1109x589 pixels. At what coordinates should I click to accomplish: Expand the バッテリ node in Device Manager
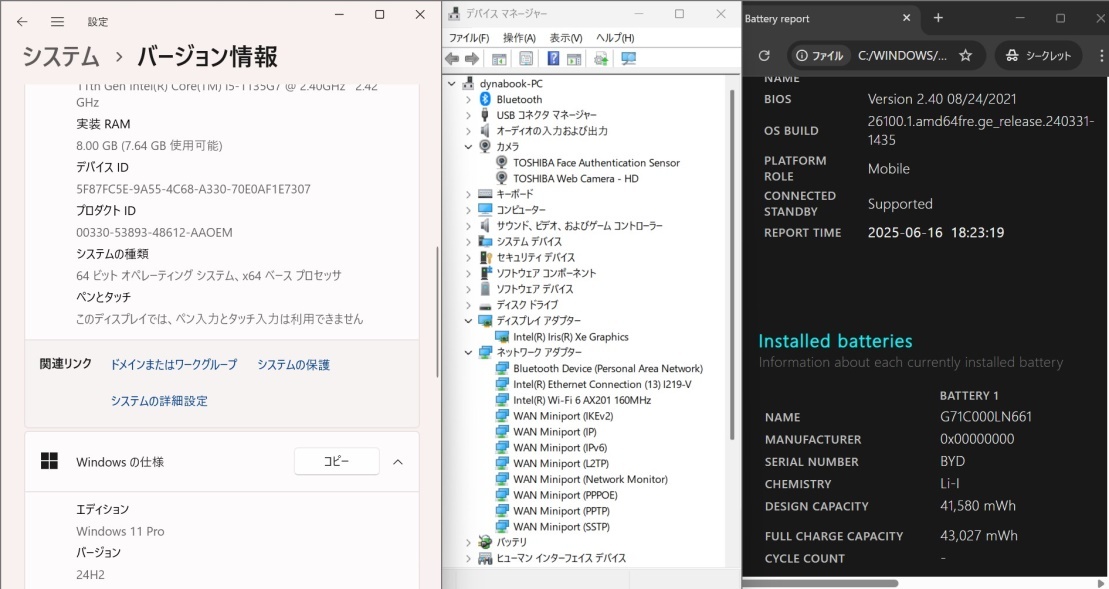[466, 542]
